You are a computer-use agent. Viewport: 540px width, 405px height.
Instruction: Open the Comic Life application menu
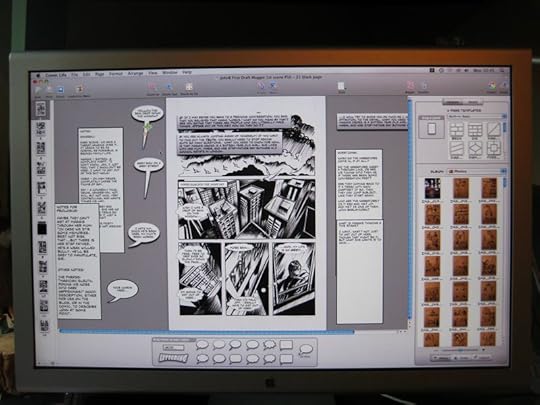56,74
